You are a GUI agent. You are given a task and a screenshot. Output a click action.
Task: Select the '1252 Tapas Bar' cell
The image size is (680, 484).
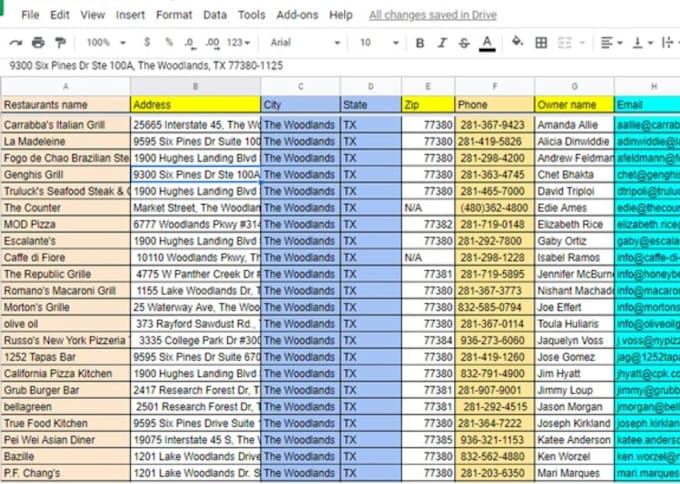coord(65,357)
